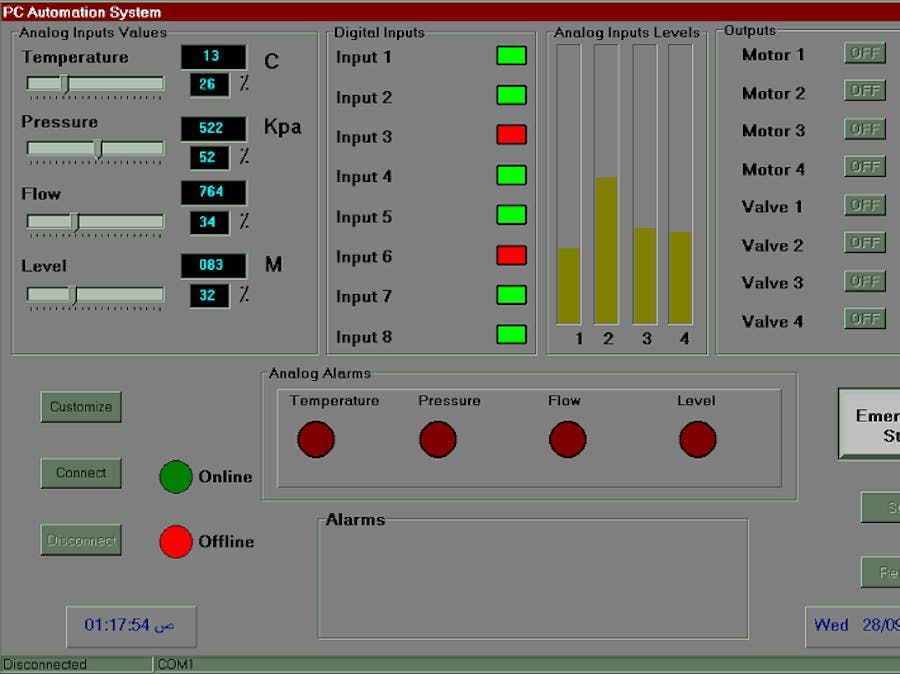
Task: Click the green Input 1 indicator
Action: pos(511,55)
